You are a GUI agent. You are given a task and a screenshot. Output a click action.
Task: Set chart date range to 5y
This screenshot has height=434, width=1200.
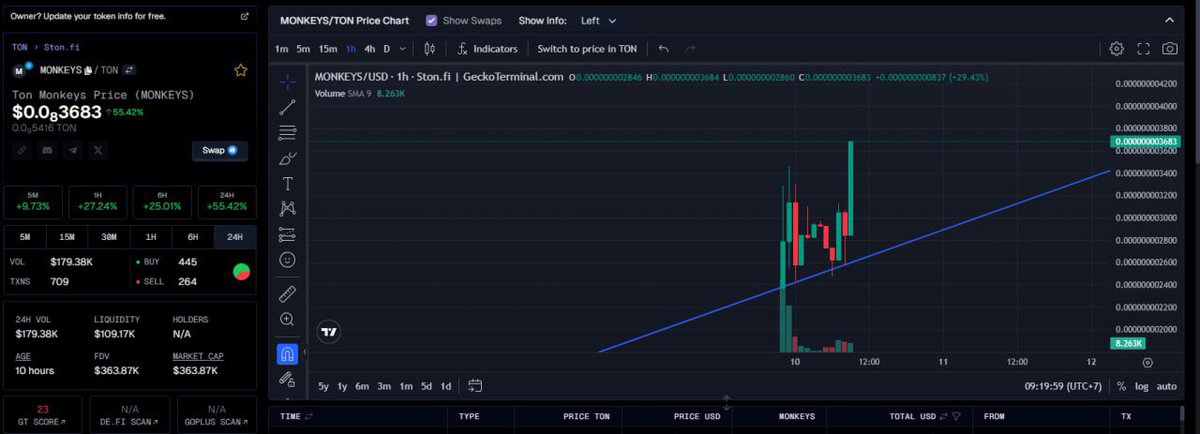[x=324, y=386]
